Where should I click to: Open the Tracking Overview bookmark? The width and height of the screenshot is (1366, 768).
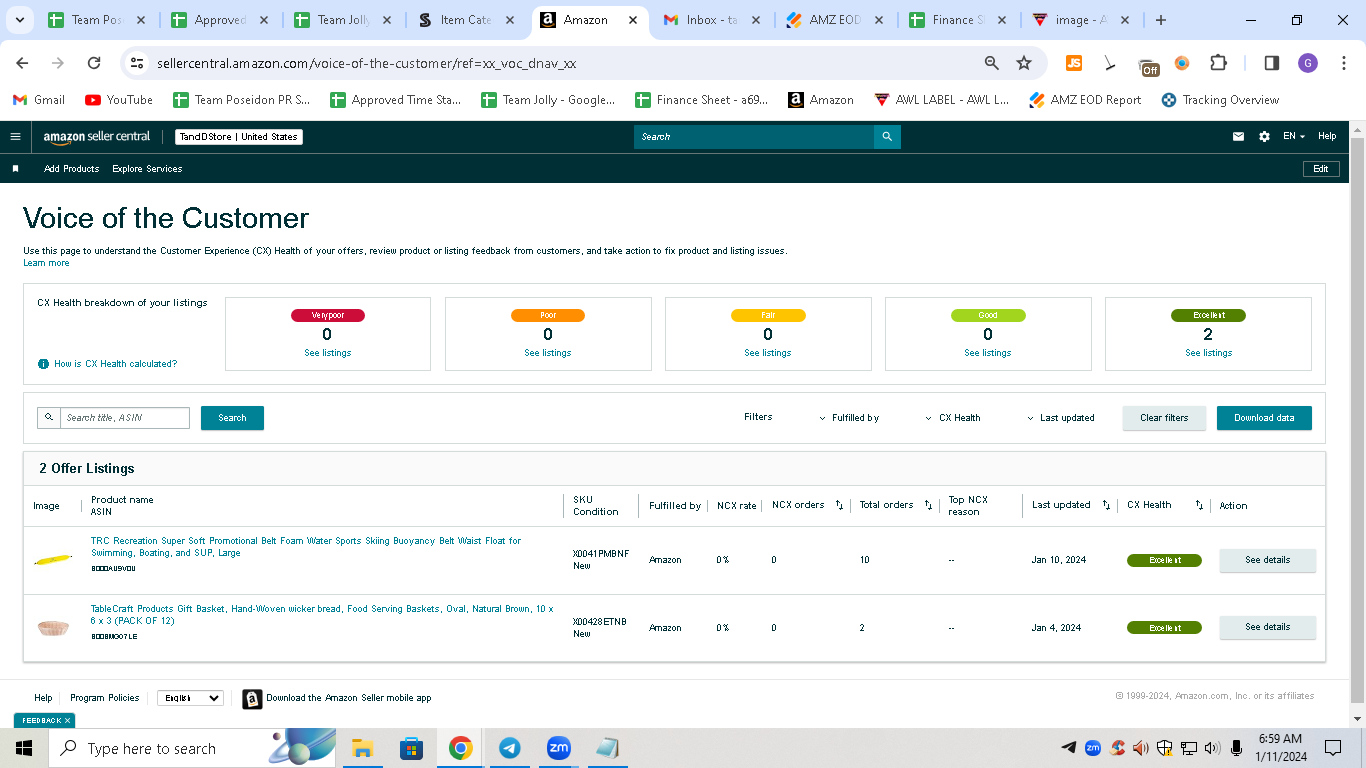point(1220,100)
